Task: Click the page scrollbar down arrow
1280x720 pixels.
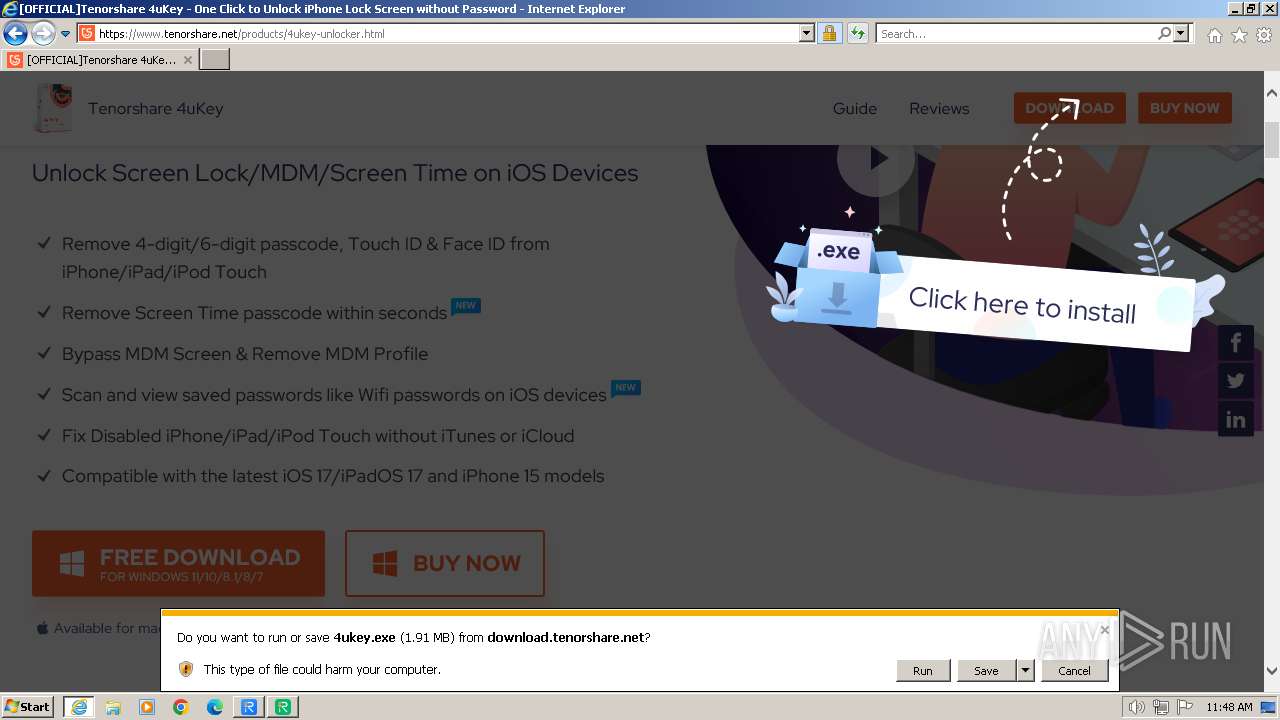Action: pos(1272,671)
